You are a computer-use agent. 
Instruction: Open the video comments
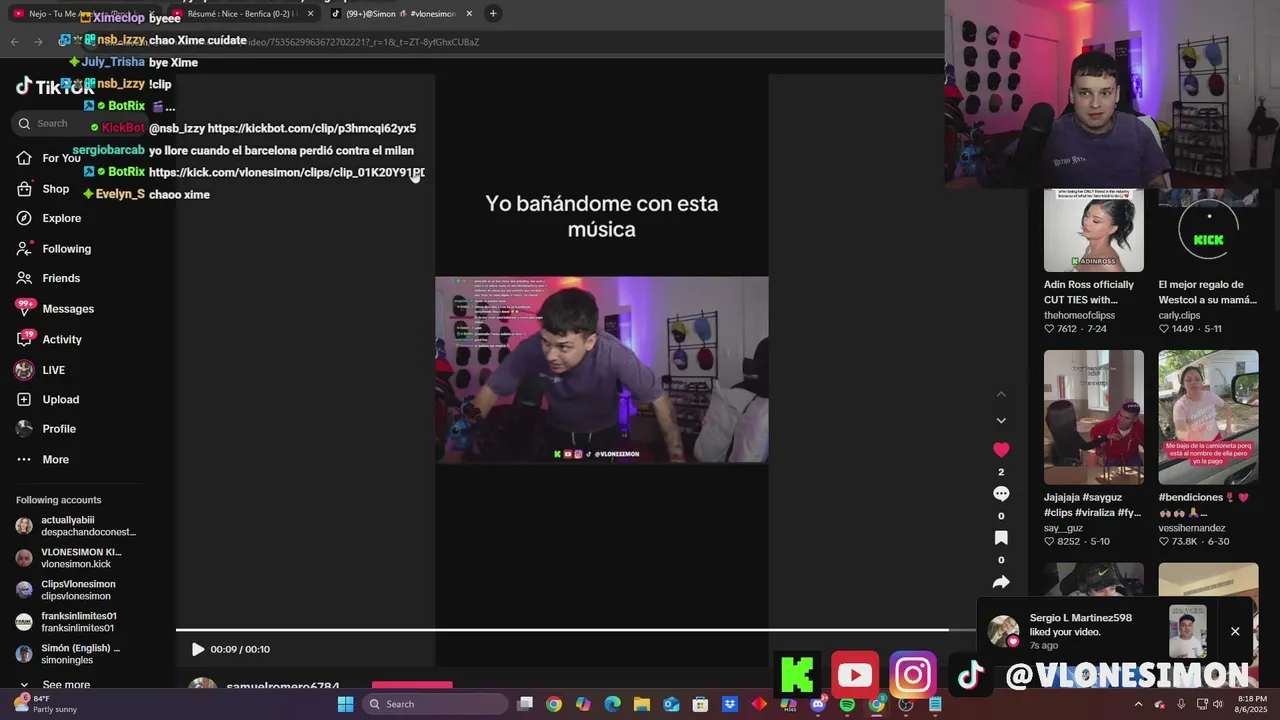pos(1001,494)
